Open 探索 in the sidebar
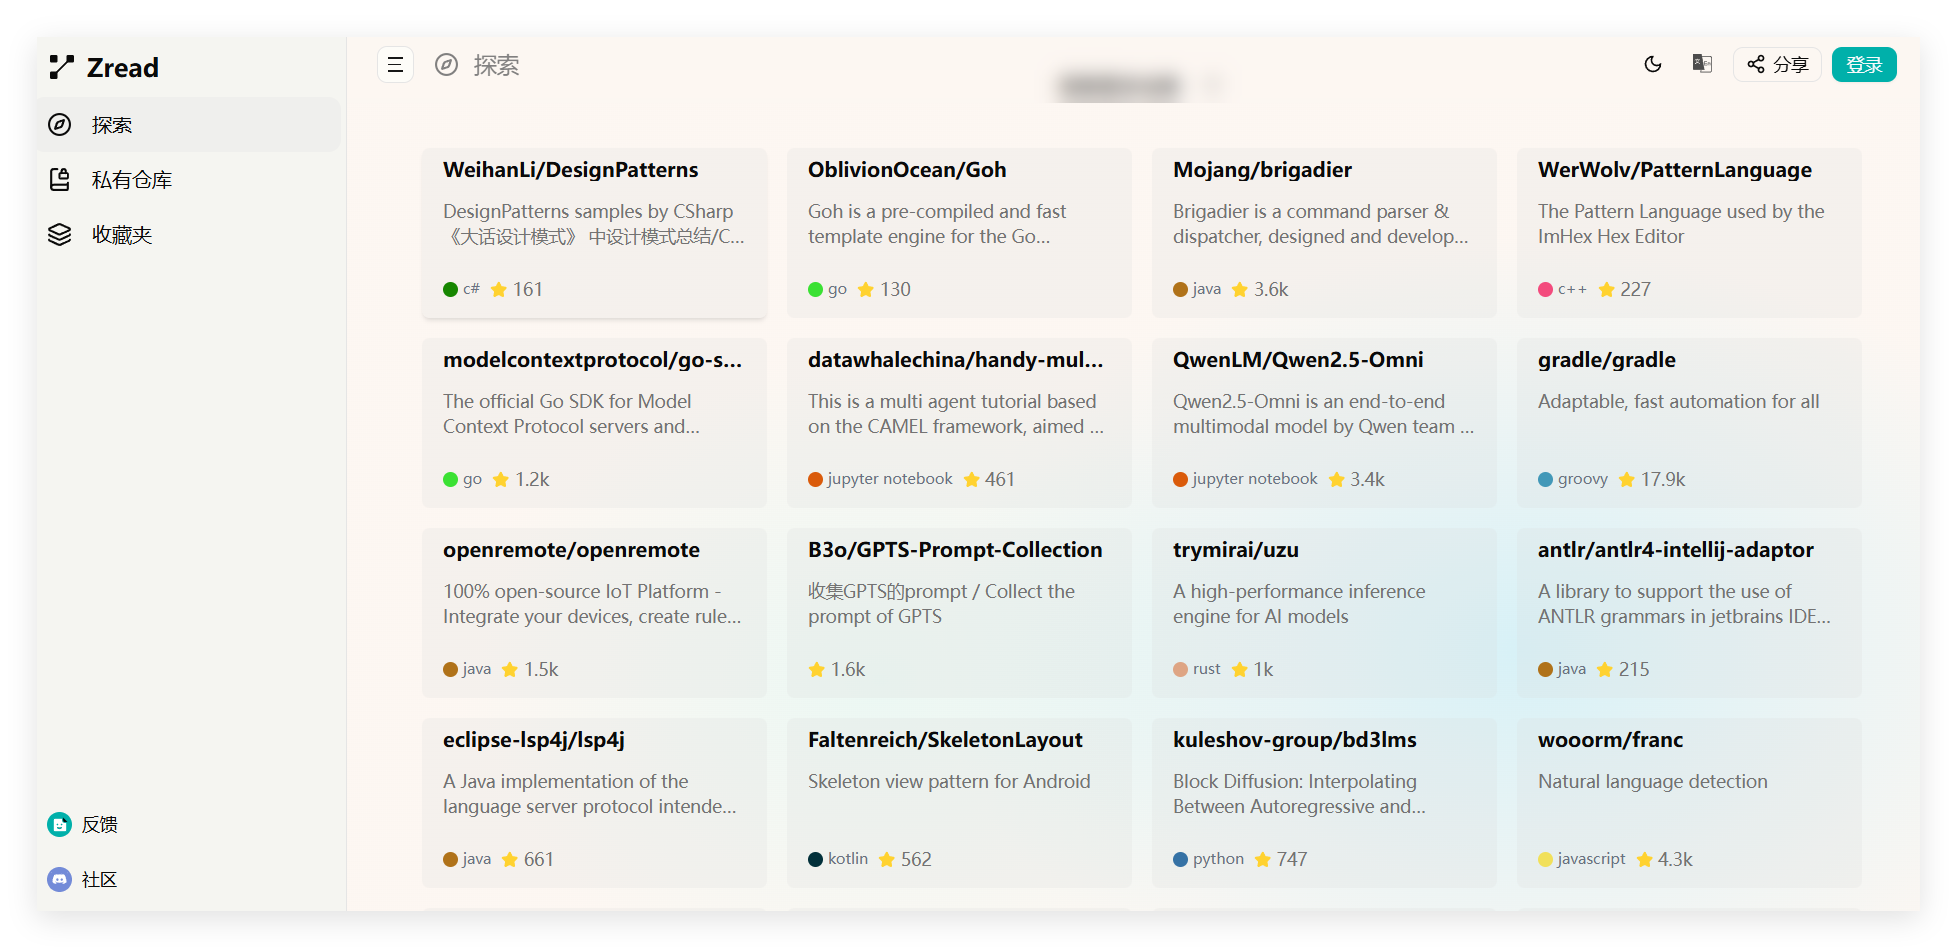The width and height of the screenshot is (1957, 948). [189, 125]
